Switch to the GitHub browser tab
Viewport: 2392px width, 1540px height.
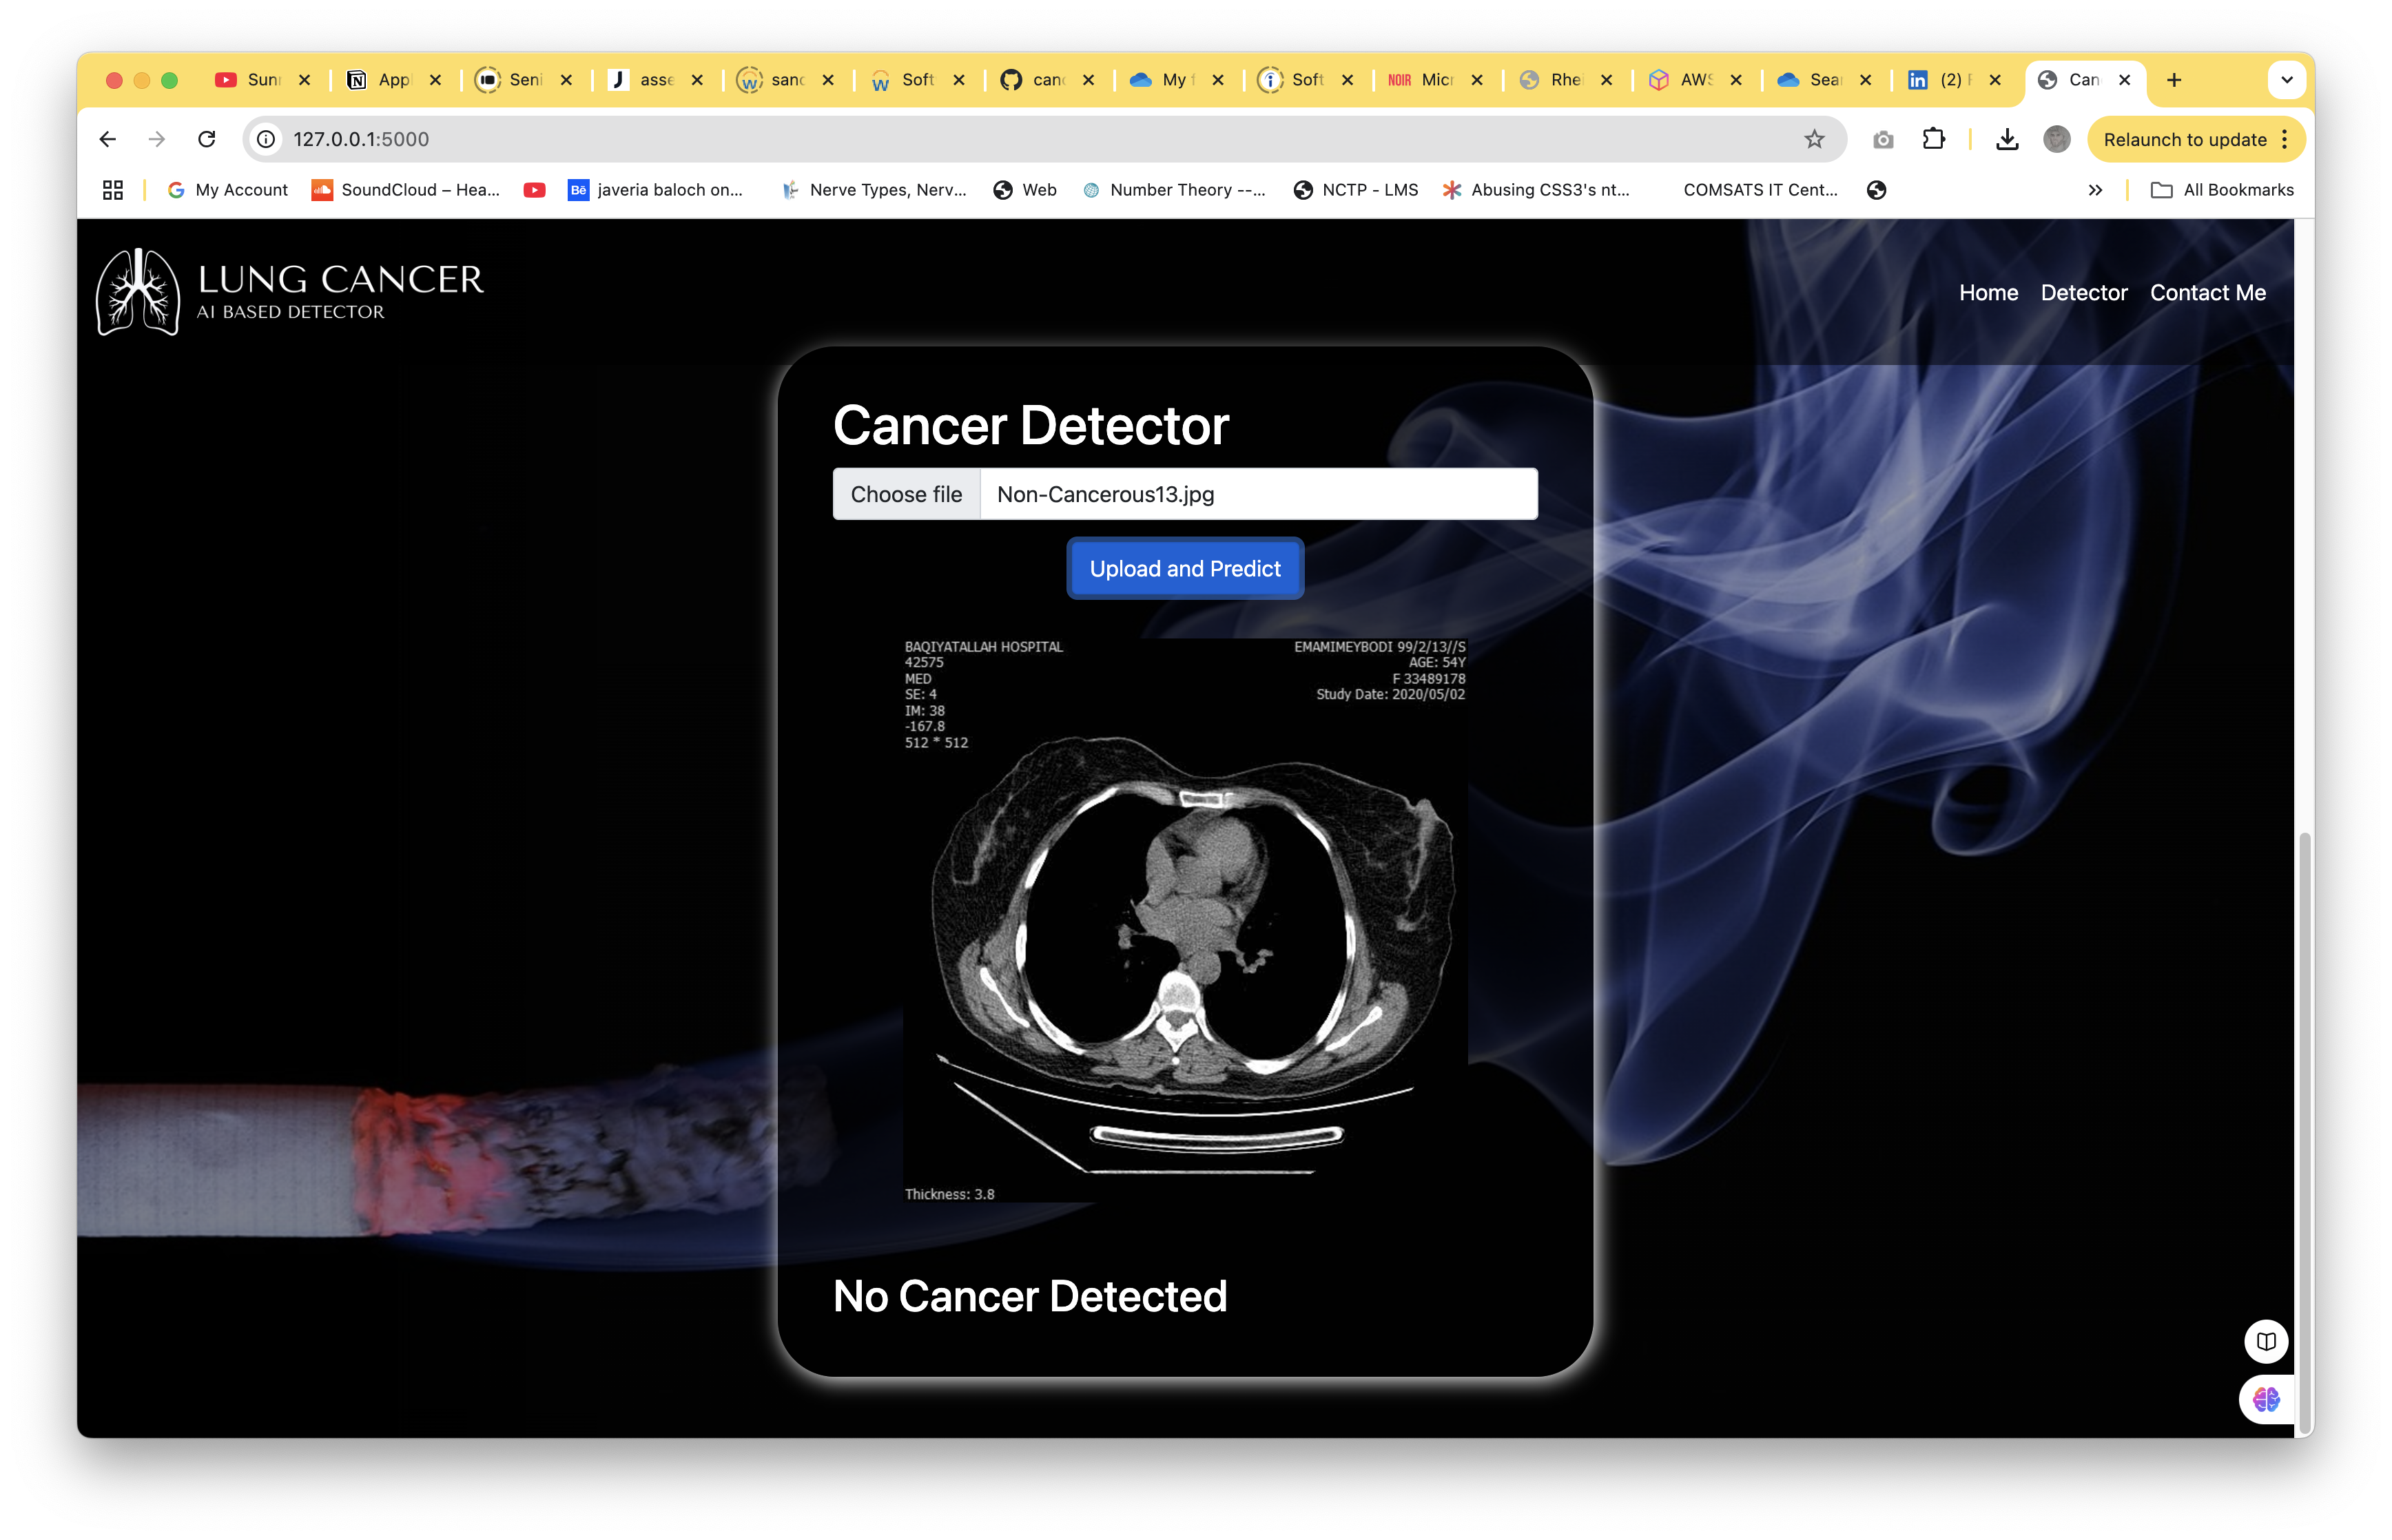(1035, 80)
